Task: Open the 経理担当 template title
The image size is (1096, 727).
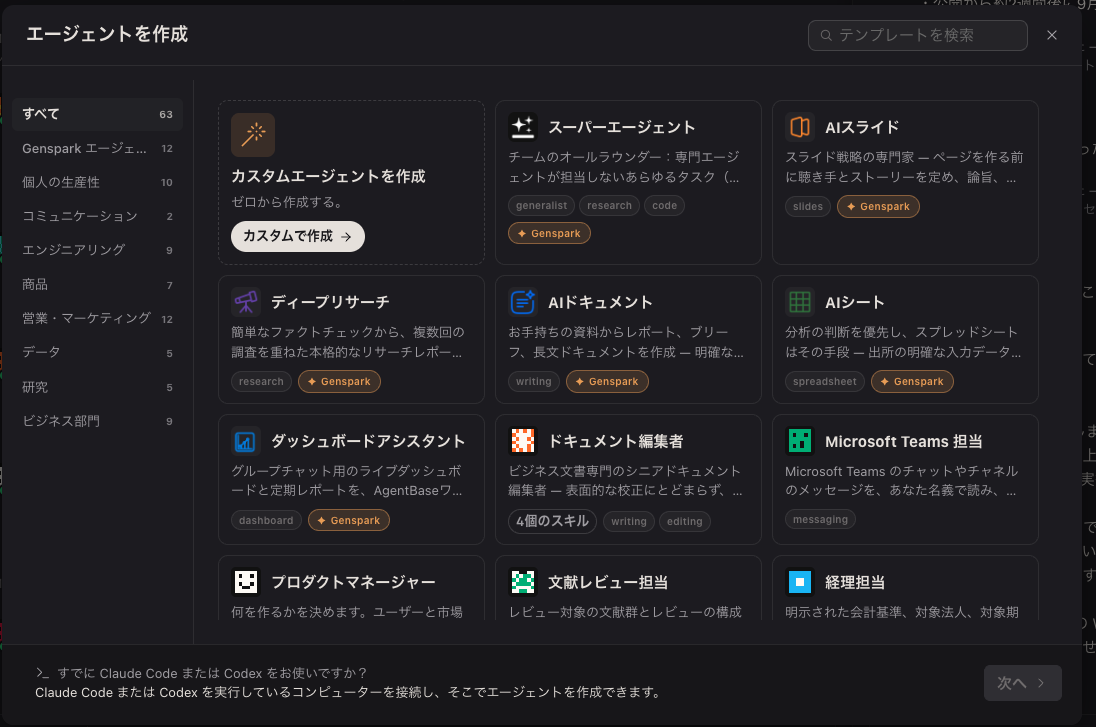Action: pyautogui.click(x=855, y=582)
